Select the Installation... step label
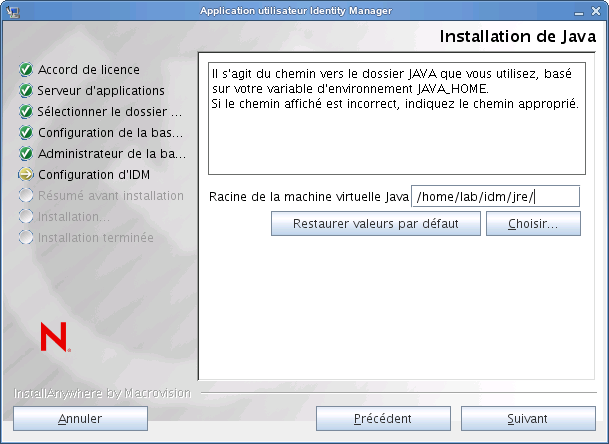 pyautogui.click(x=74, y=216)
